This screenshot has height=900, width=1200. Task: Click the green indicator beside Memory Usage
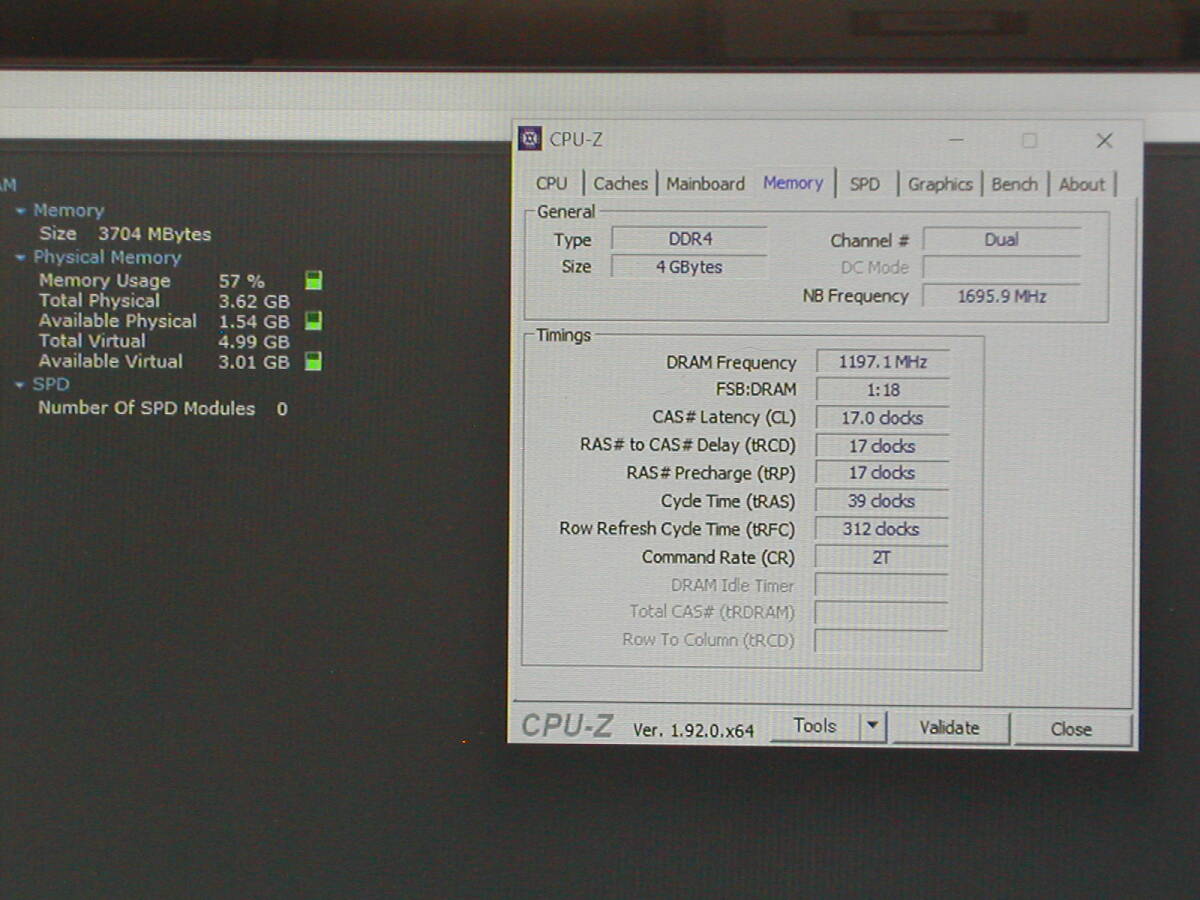[x=313, y=281]
